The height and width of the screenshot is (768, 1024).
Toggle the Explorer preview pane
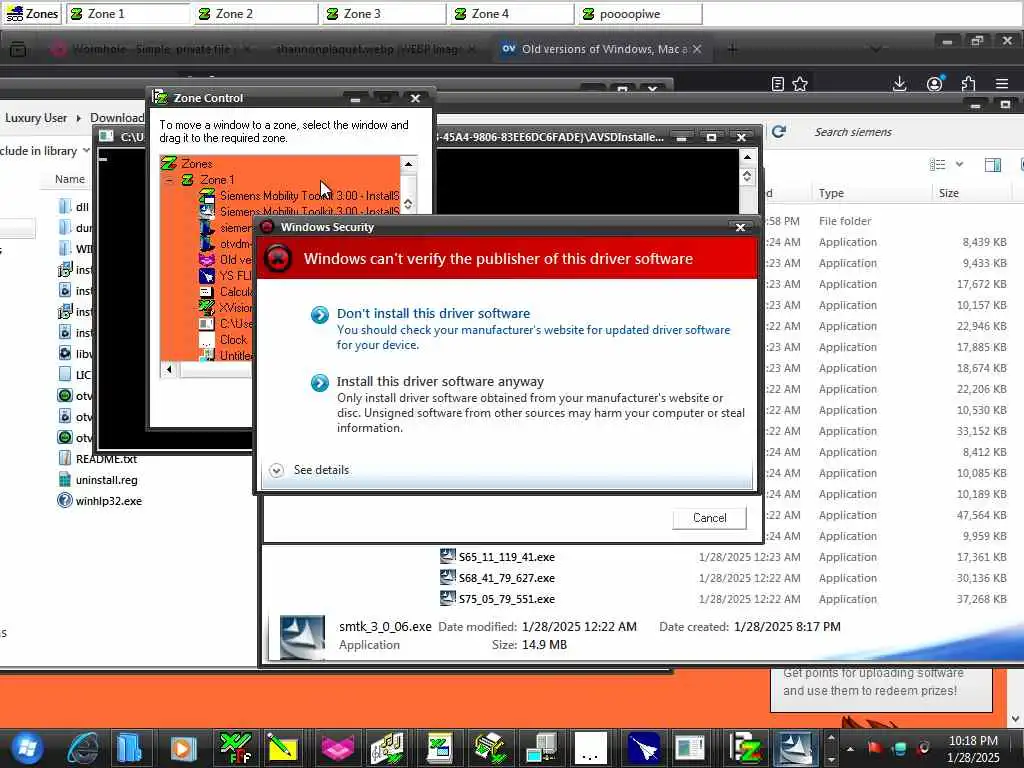click(993, 165)
